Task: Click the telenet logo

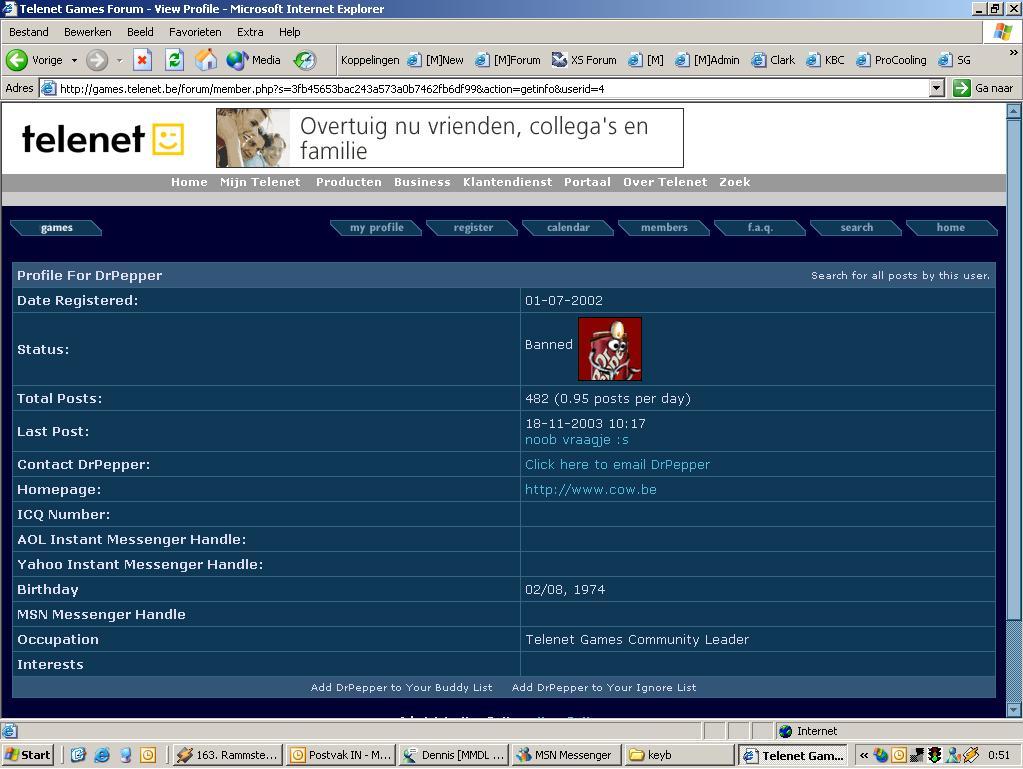Action: coord(103,138)
